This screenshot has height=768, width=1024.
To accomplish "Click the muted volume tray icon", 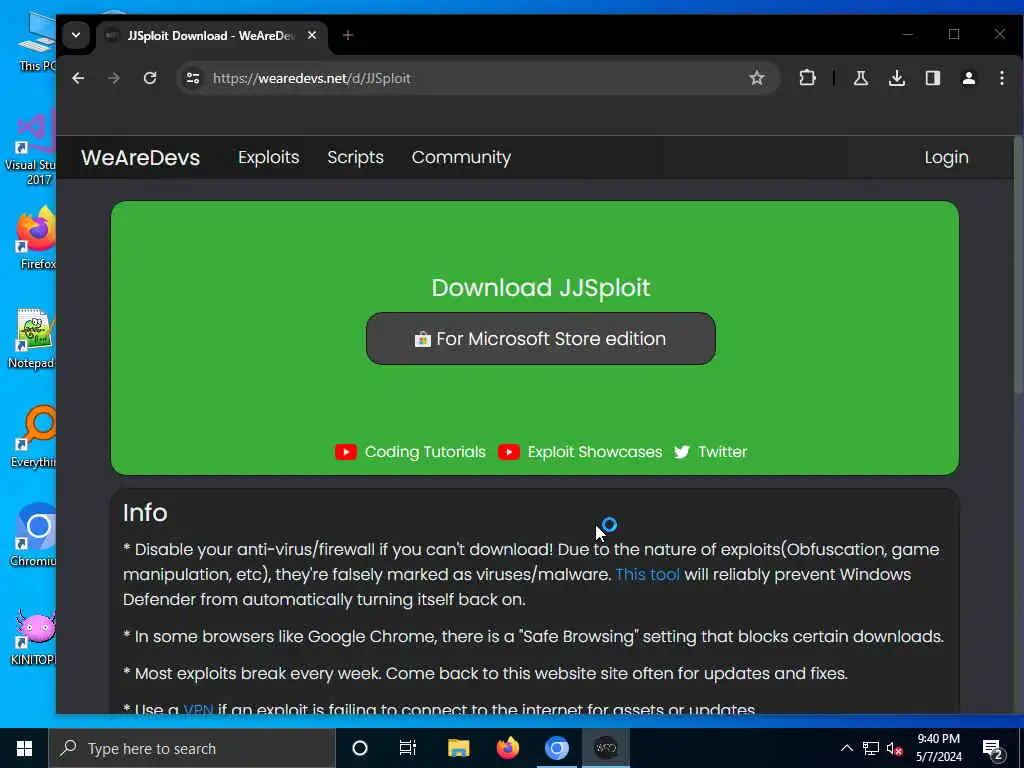I will [895, 748].
